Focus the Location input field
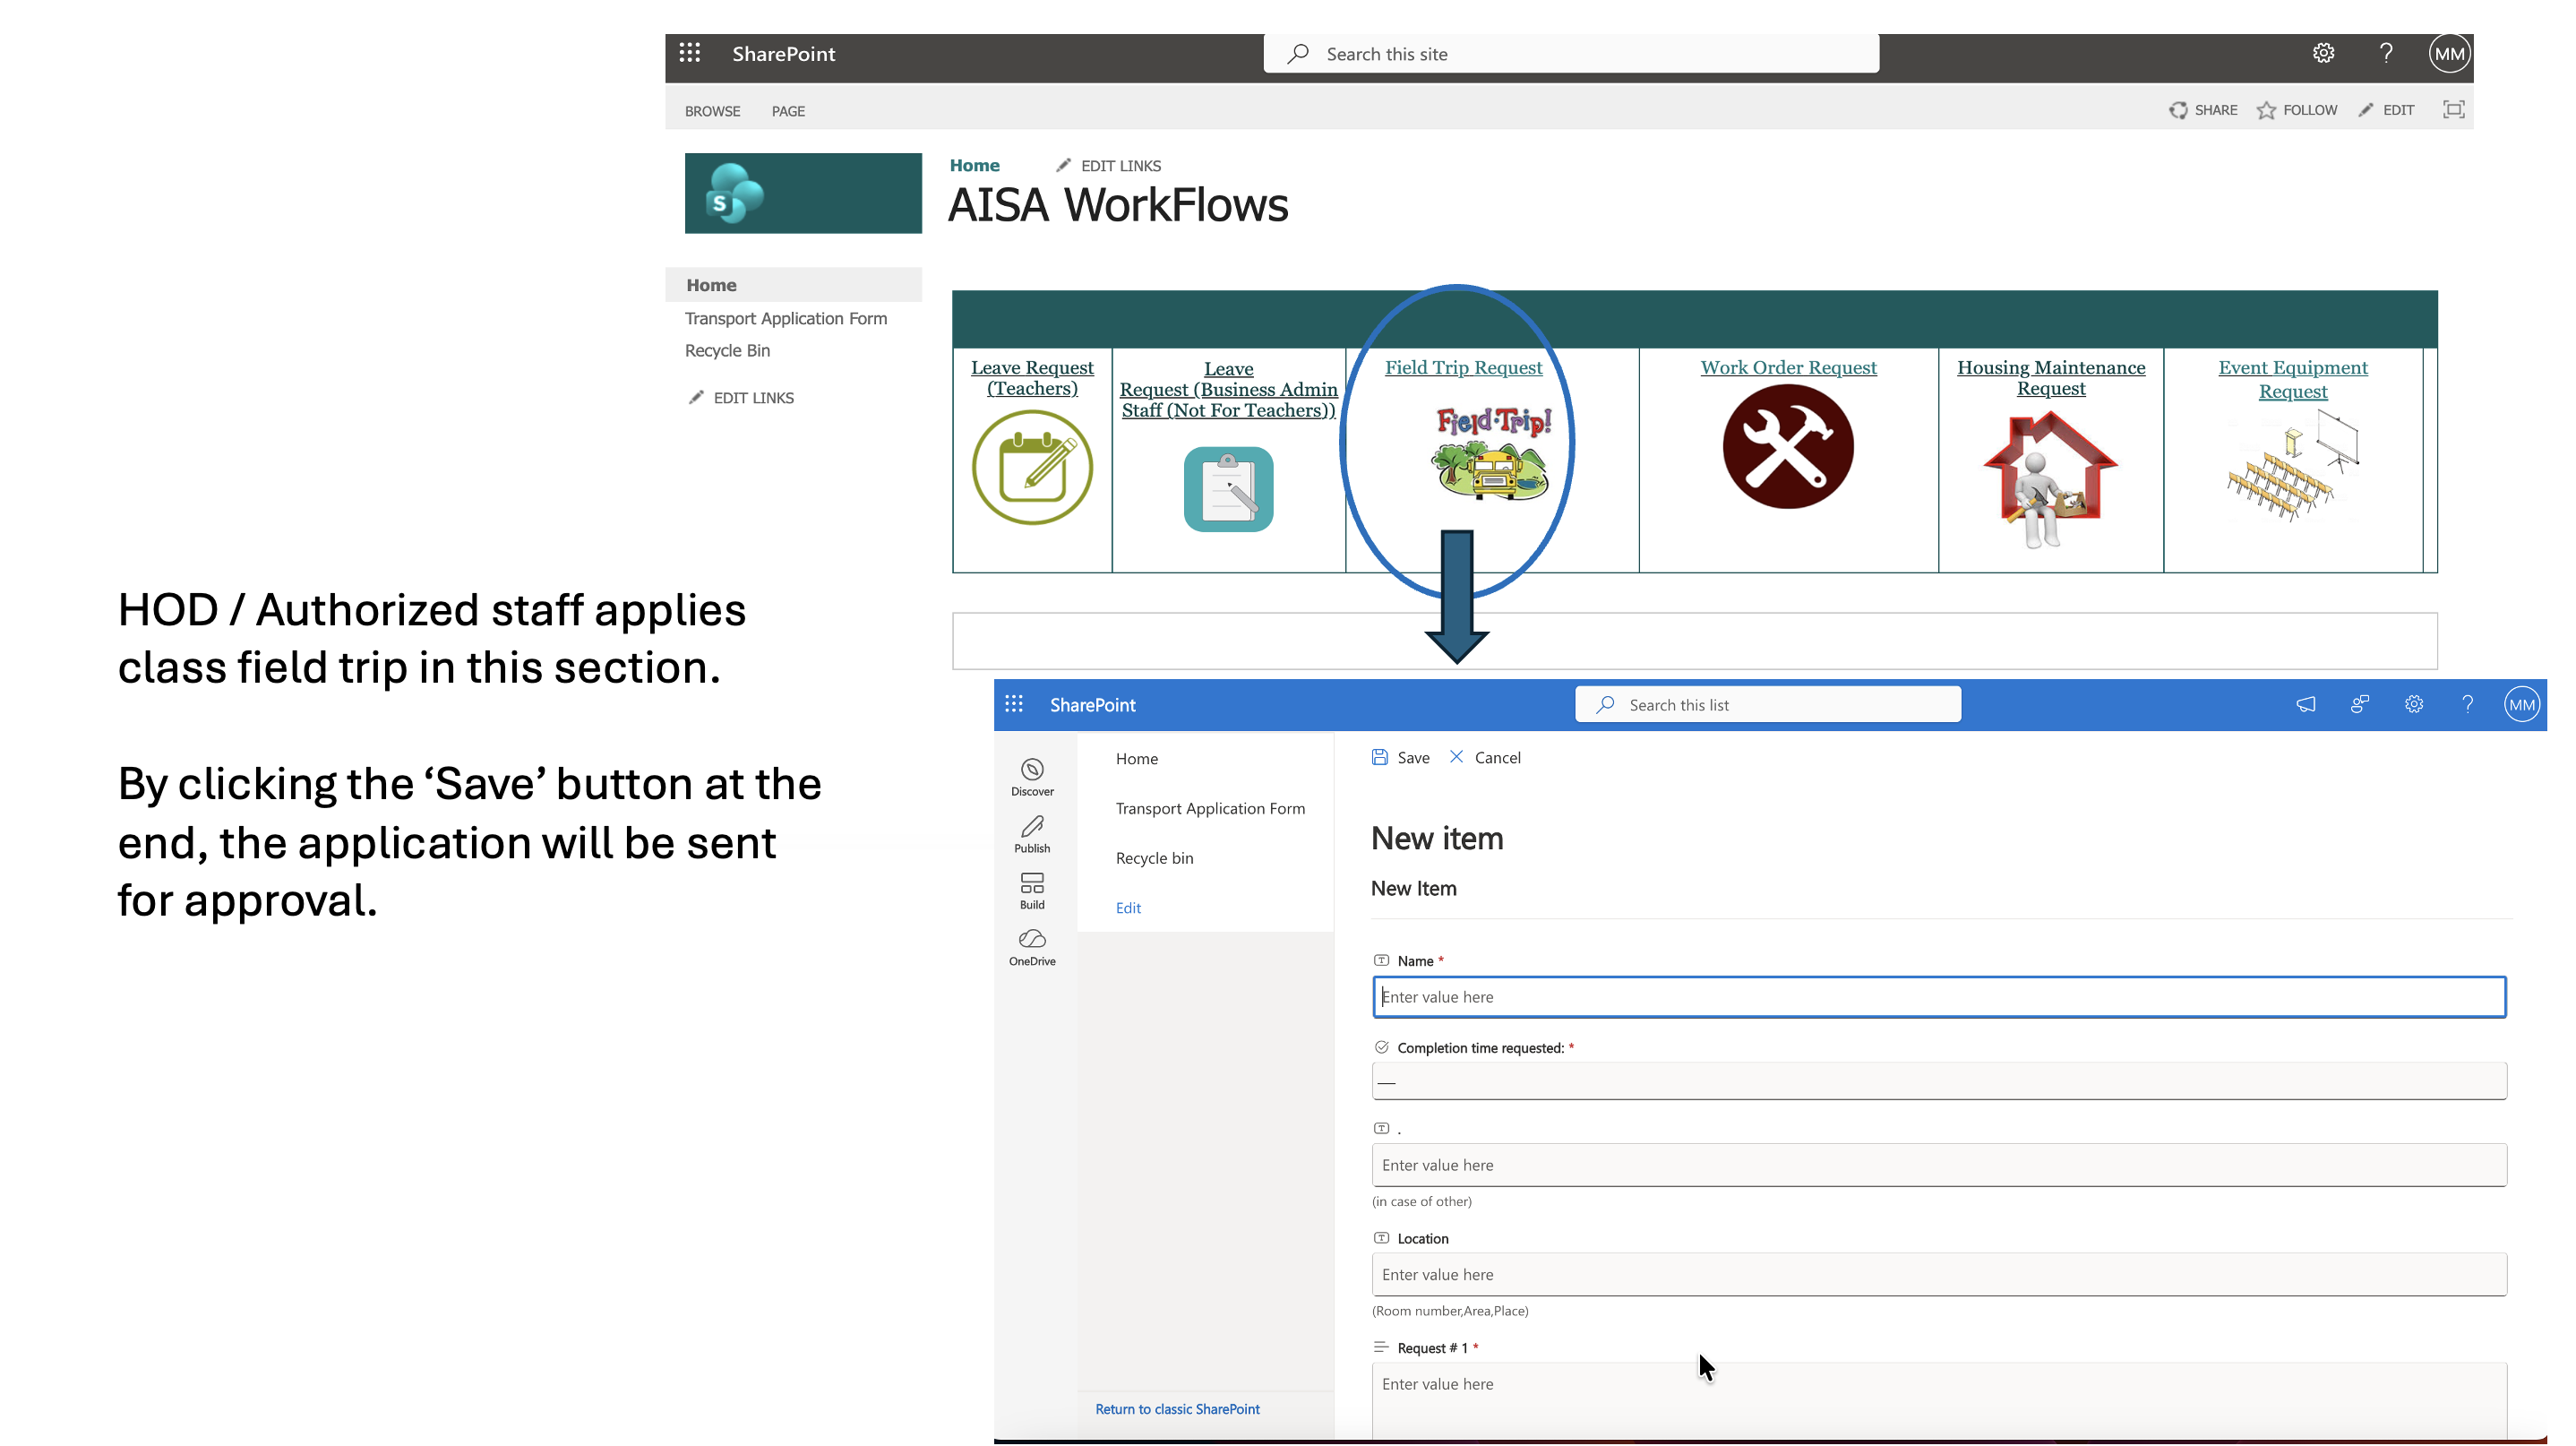The image size is (2576, 1446). point(1938,1274)
